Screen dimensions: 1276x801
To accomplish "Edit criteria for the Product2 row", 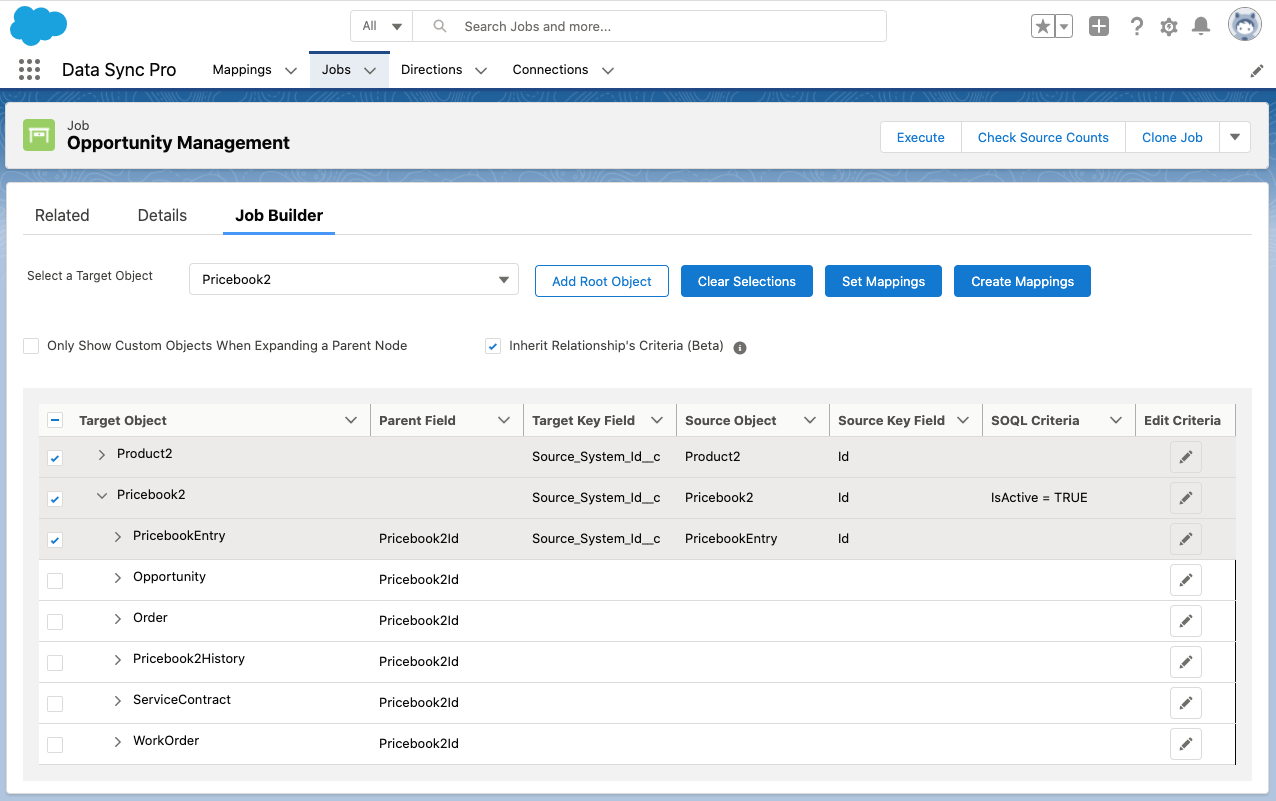I will click(x=1186, y=457).
